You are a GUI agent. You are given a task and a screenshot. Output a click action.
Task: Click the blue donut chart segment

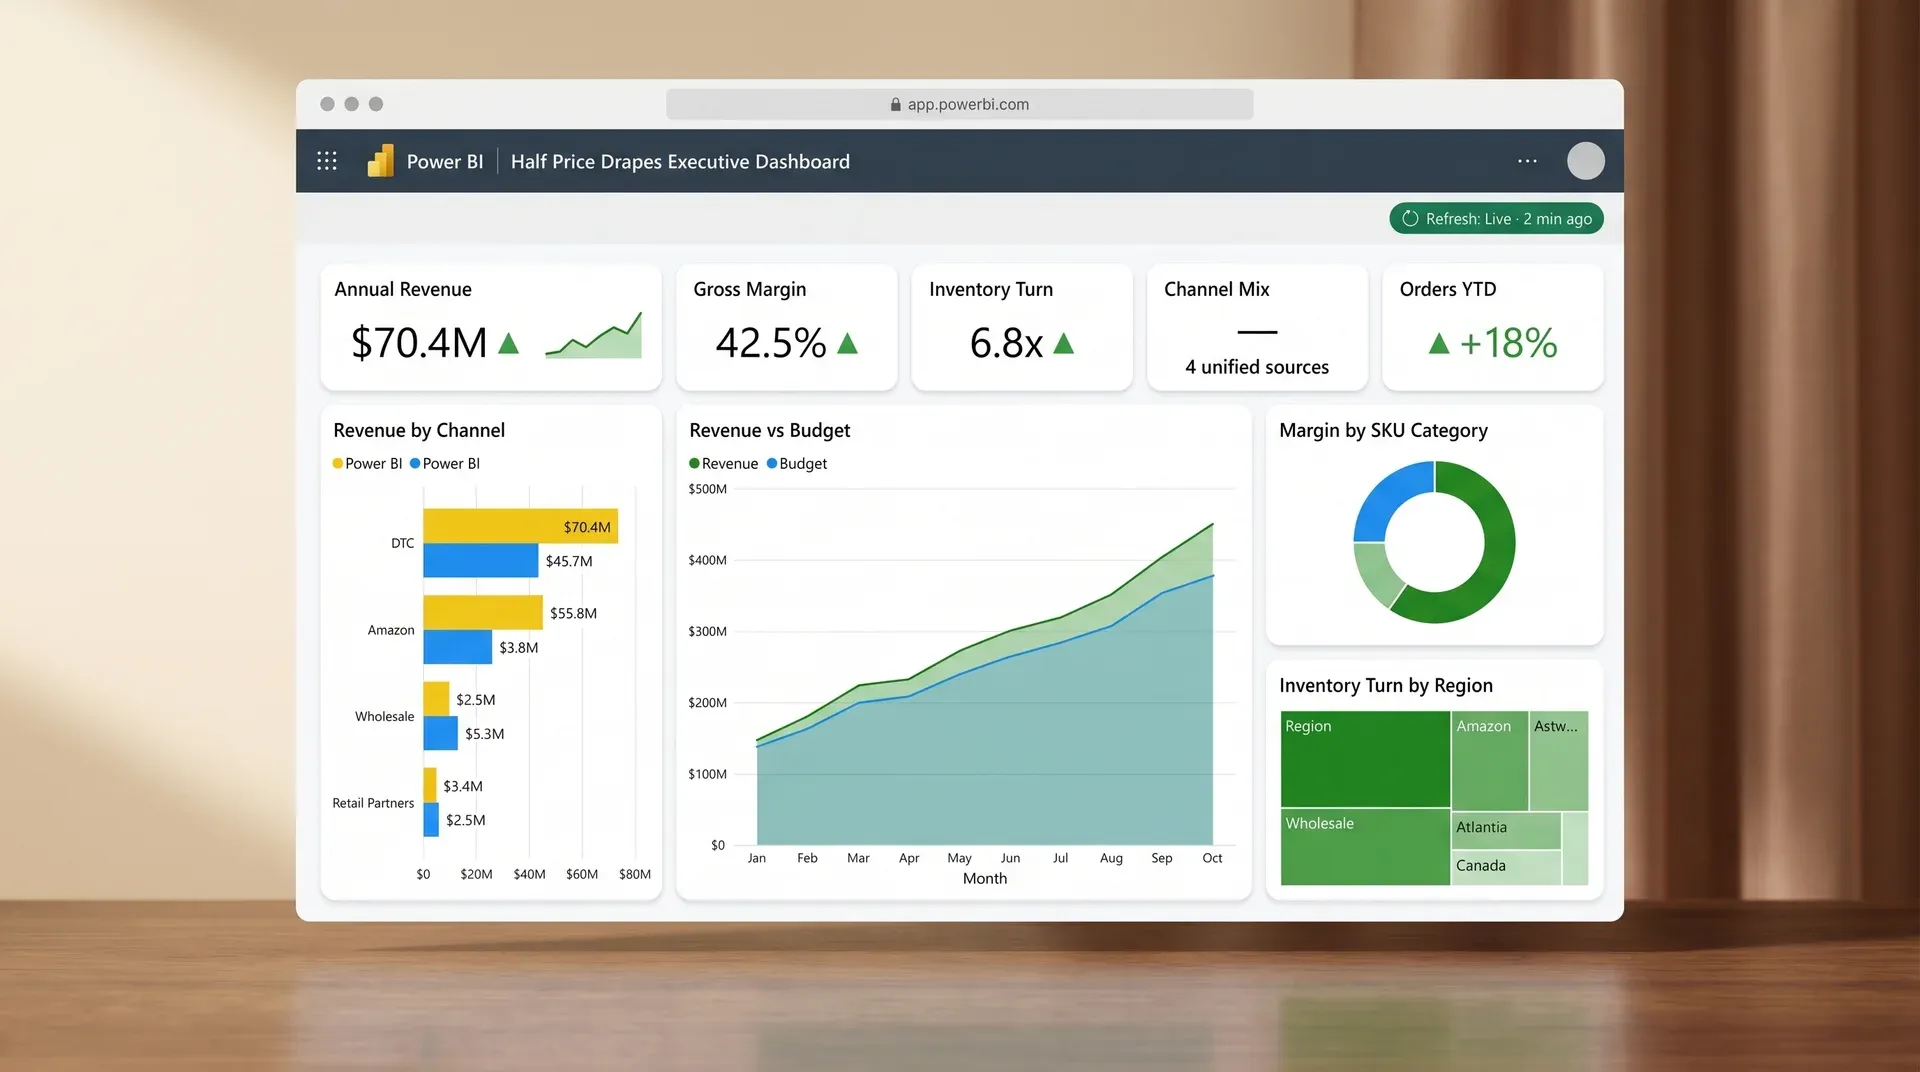pos(1387,494)
